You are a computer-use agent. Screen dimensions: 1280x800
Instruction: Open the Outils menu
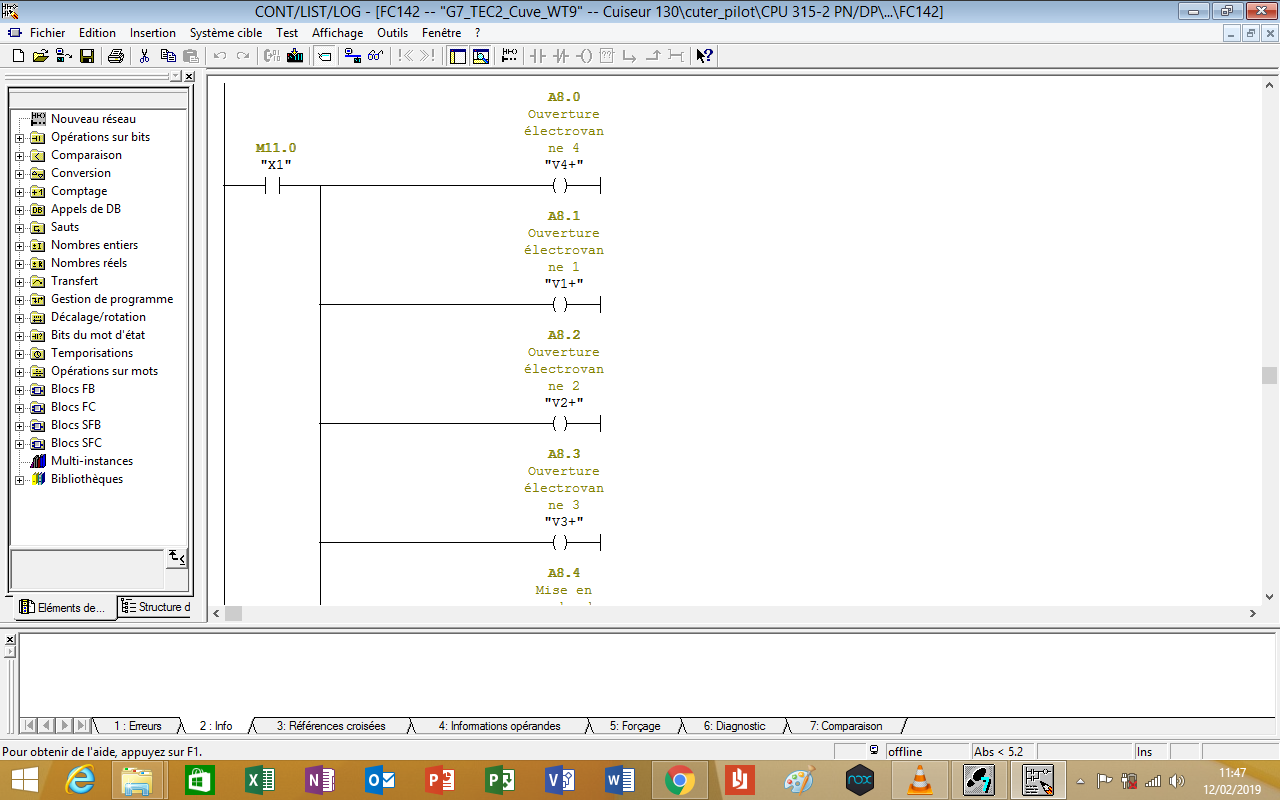point(392,32)
